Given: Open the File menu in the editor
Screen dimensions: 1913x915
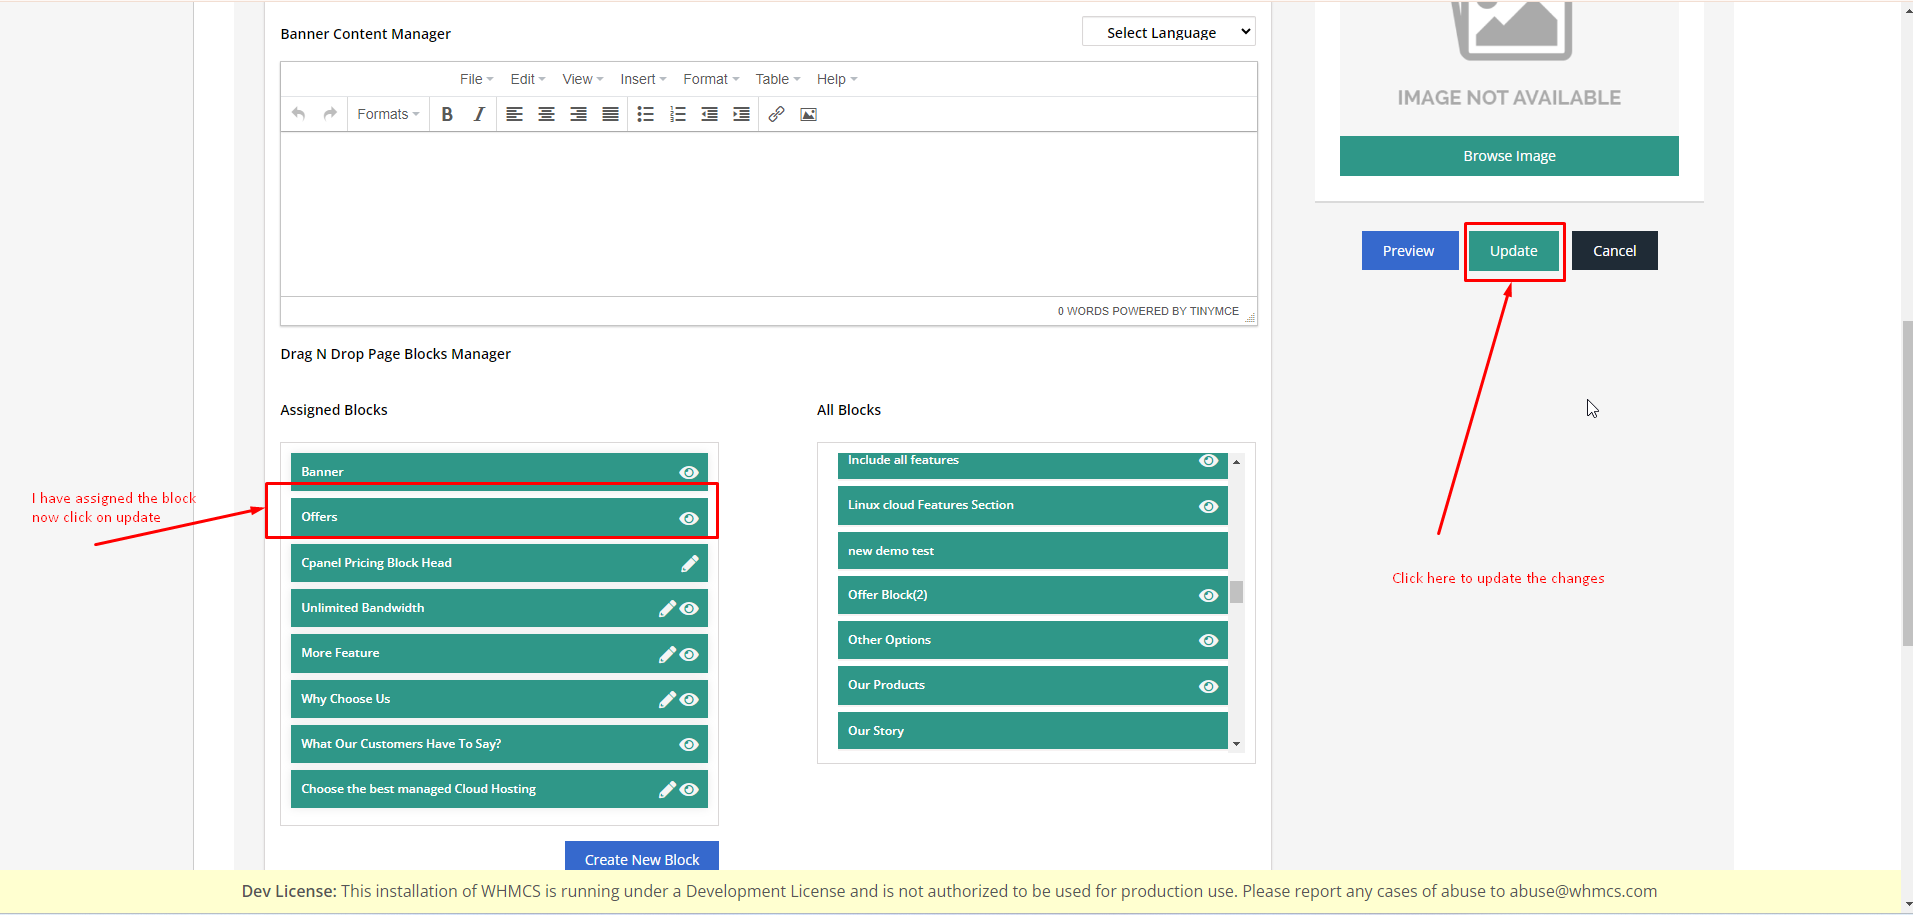Looking at the screenshot, I should point(476,79).
